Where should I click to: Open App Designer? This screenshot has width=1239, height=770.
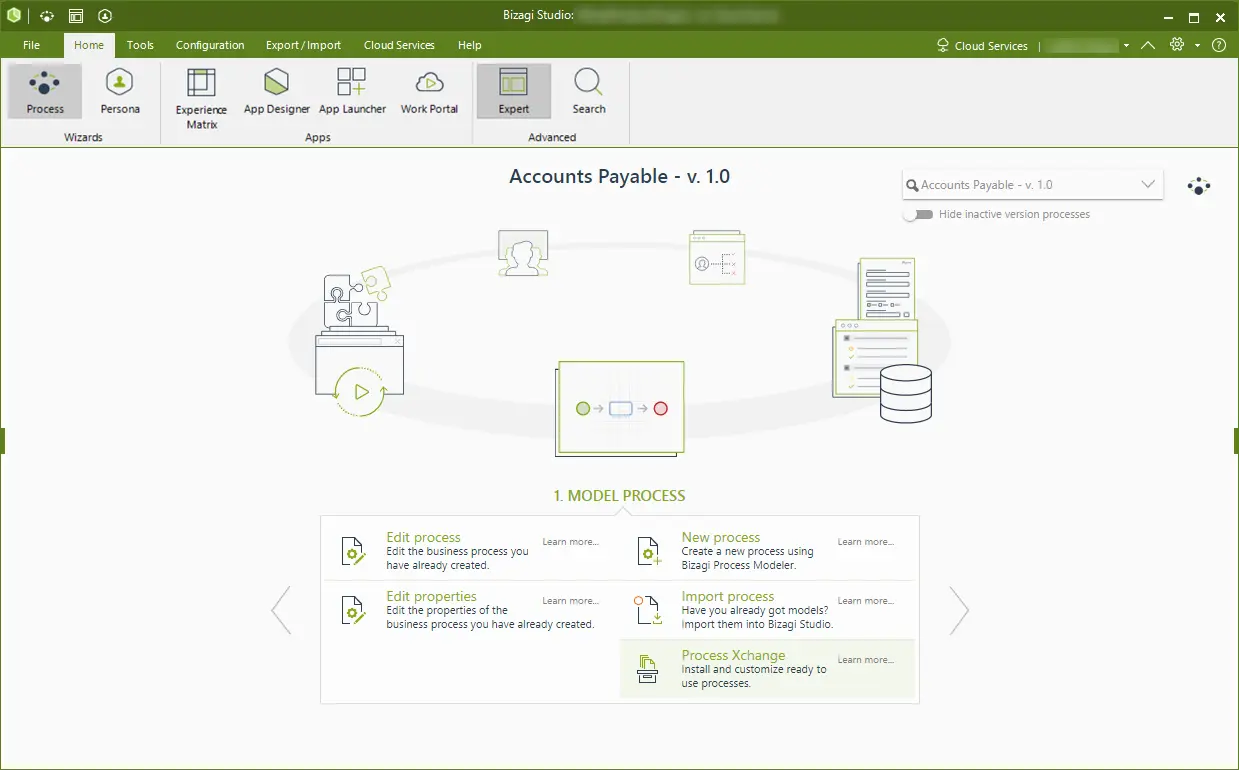pos(277,91)
